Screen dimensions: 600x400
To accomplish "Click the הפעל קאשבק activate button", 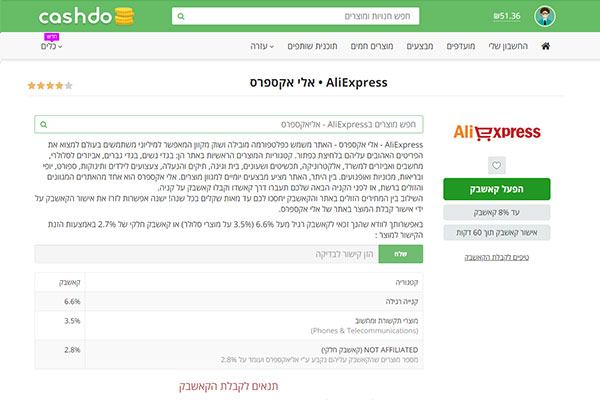I will click(x=497, y=189).
